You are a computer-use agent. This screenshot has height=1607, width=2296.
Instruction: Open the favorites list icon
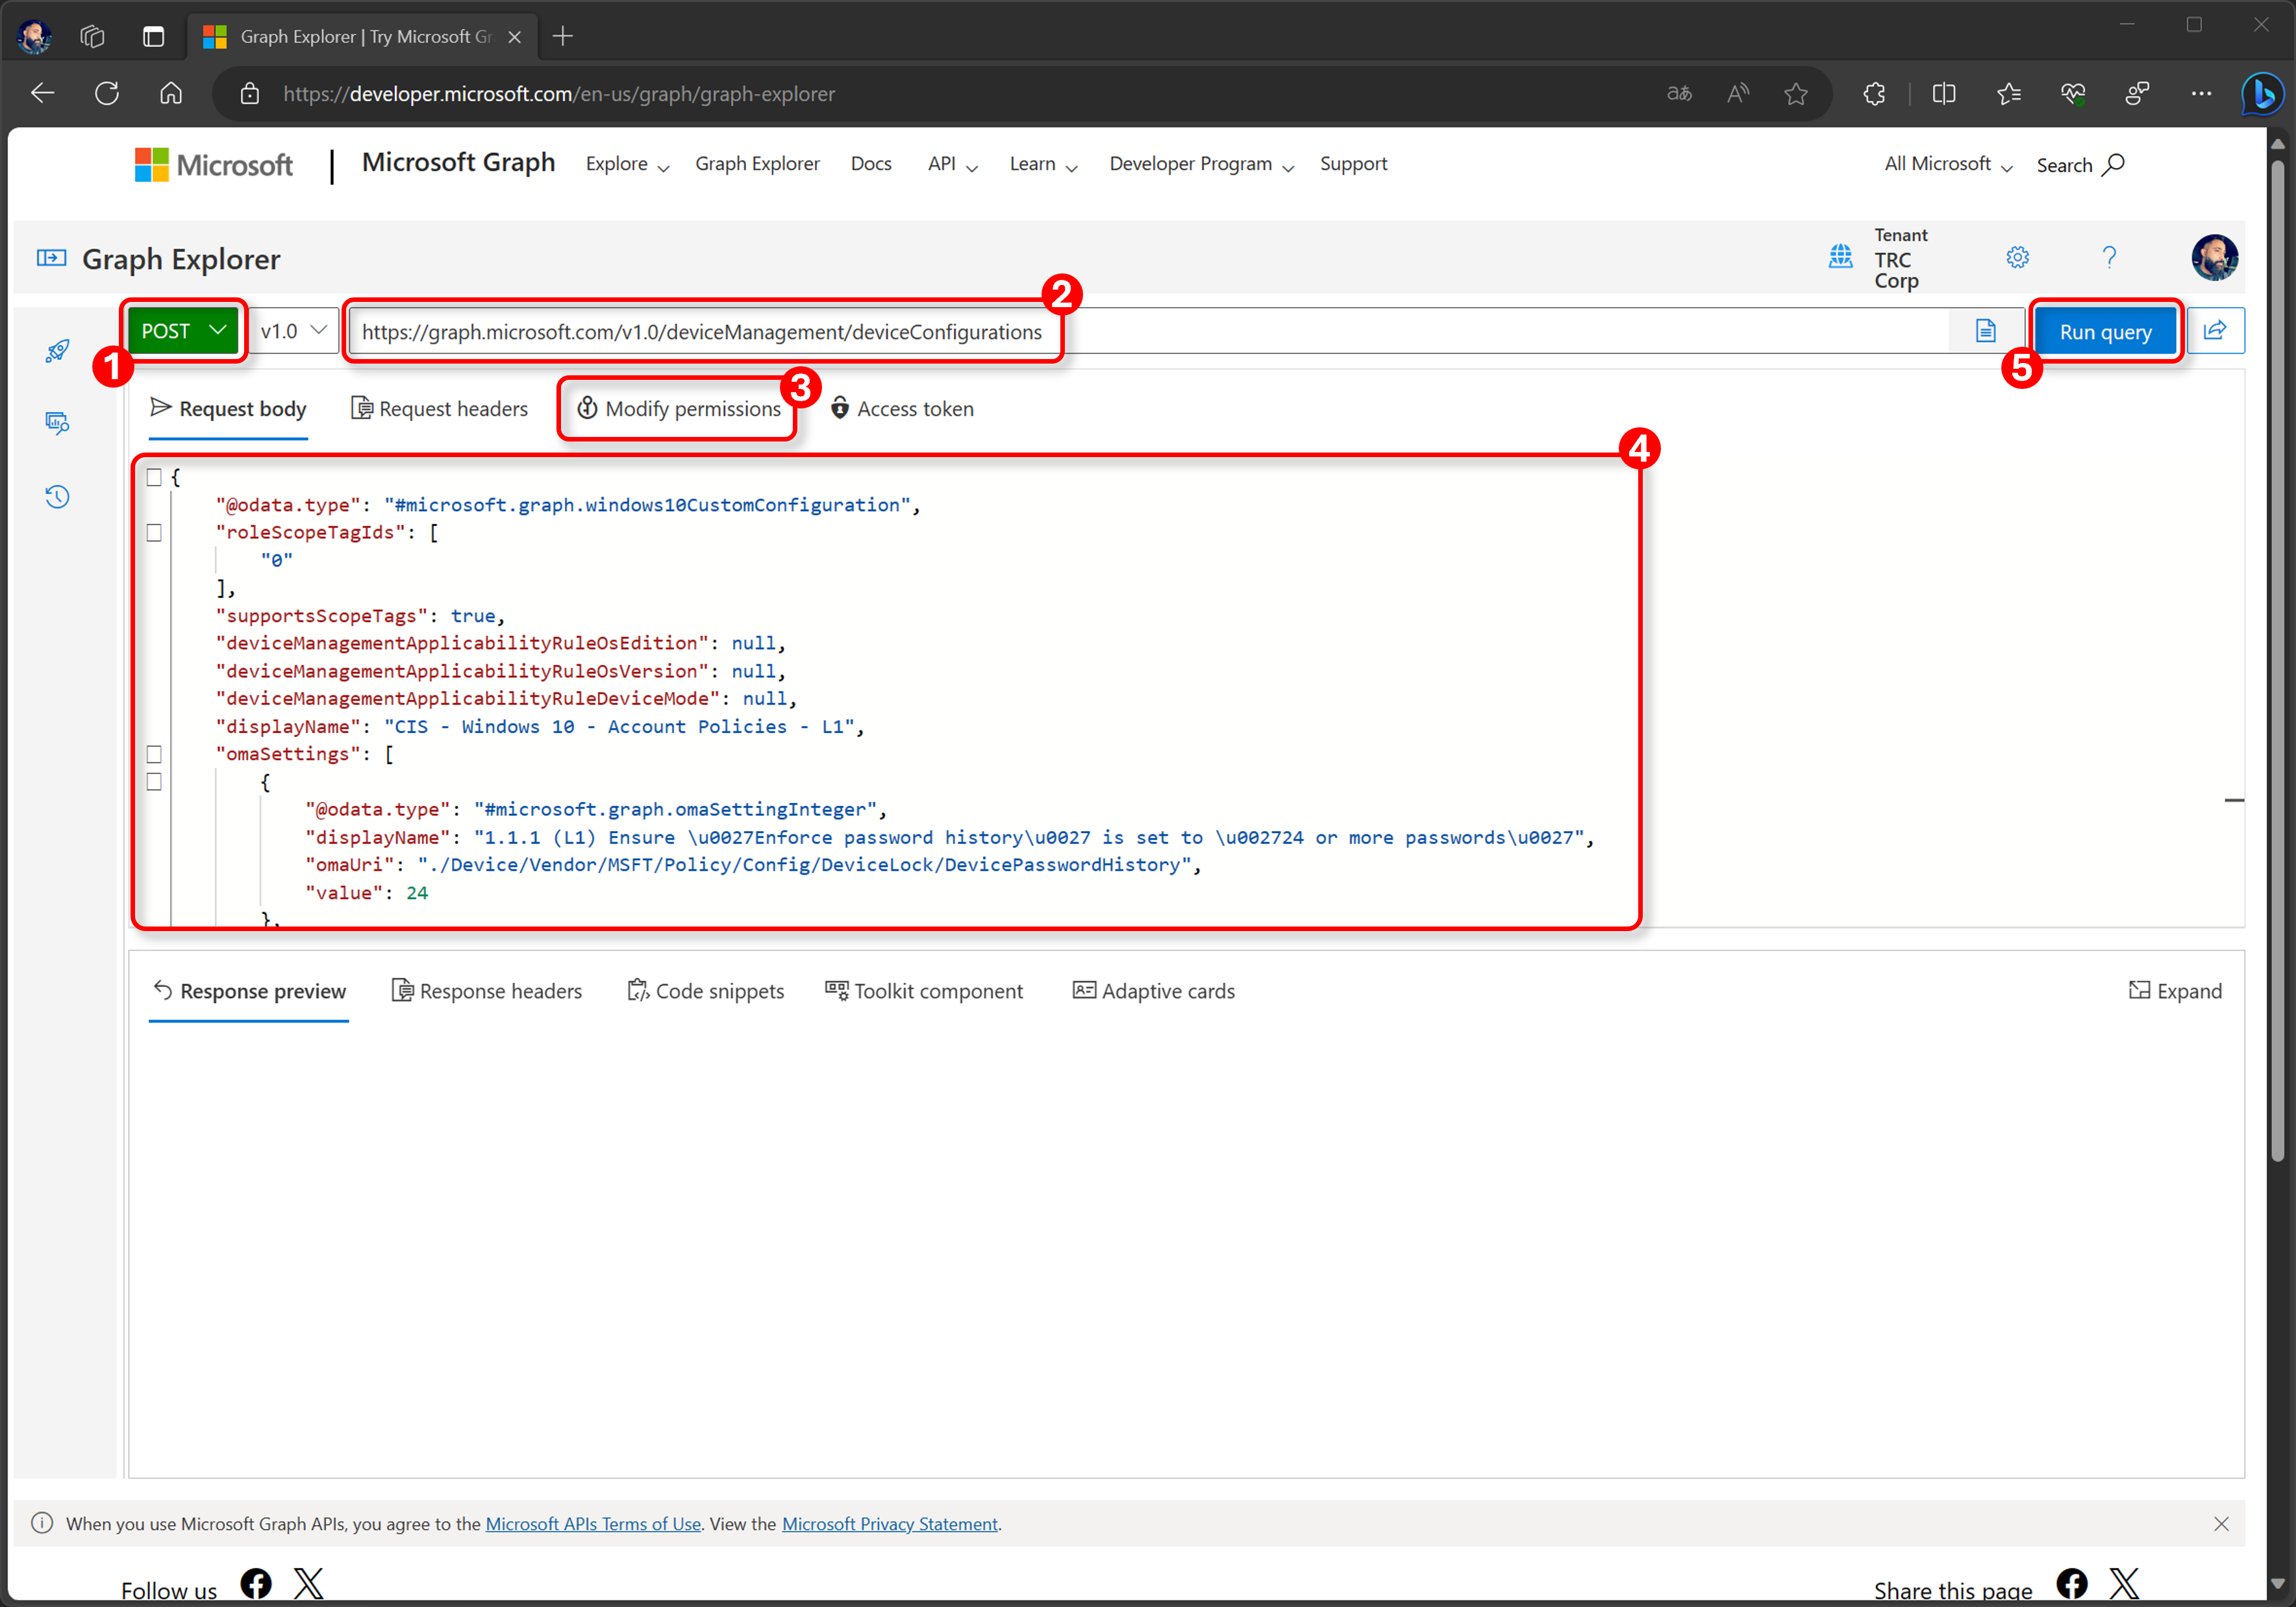[2009, 94]
